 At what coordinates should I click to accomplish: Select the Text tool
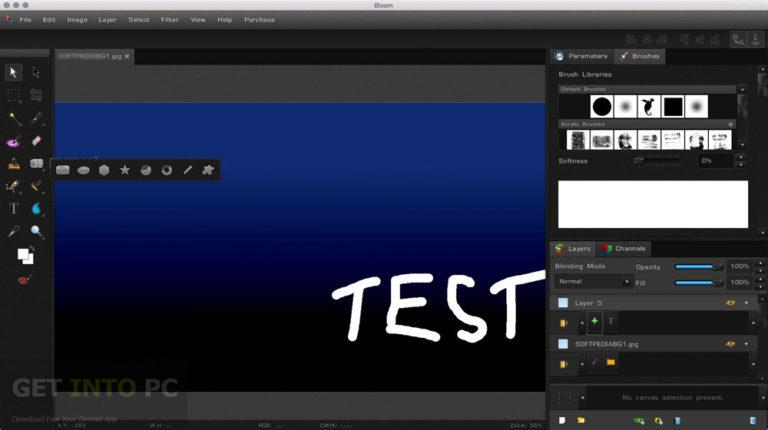[14, 209]
